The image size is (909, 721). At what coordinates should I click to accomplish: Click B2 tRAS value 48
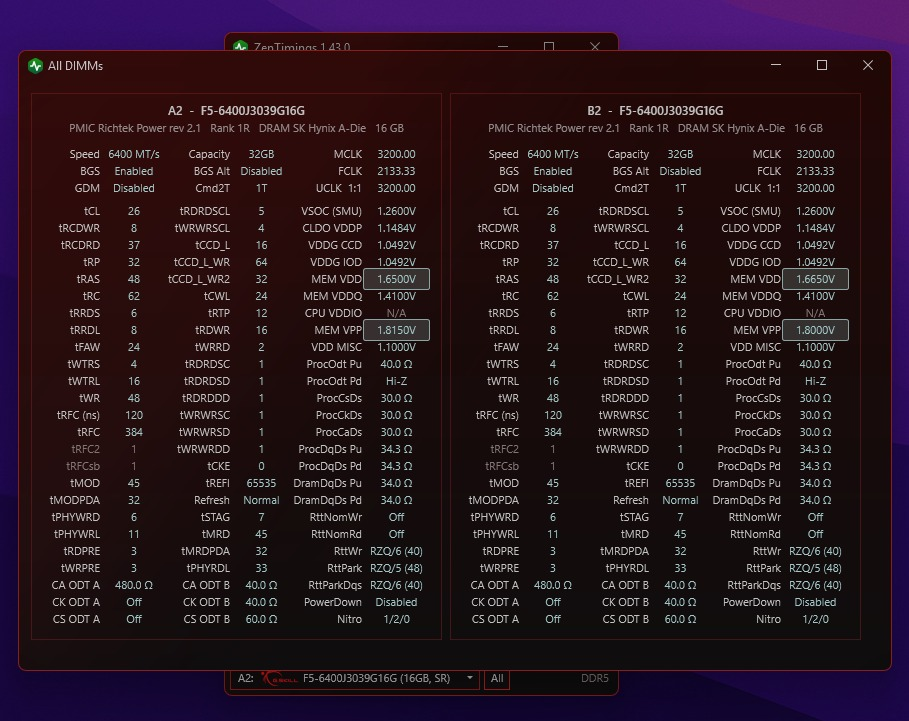[552, 279]
